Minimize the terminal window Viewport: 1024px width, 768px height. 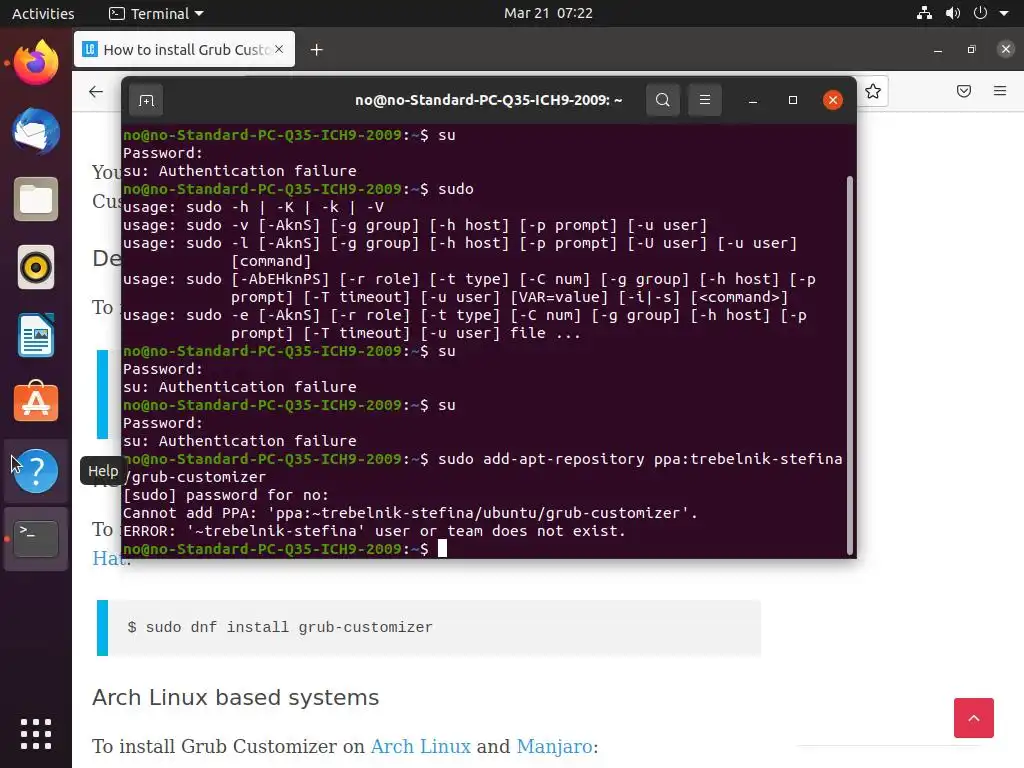[753, 100]
